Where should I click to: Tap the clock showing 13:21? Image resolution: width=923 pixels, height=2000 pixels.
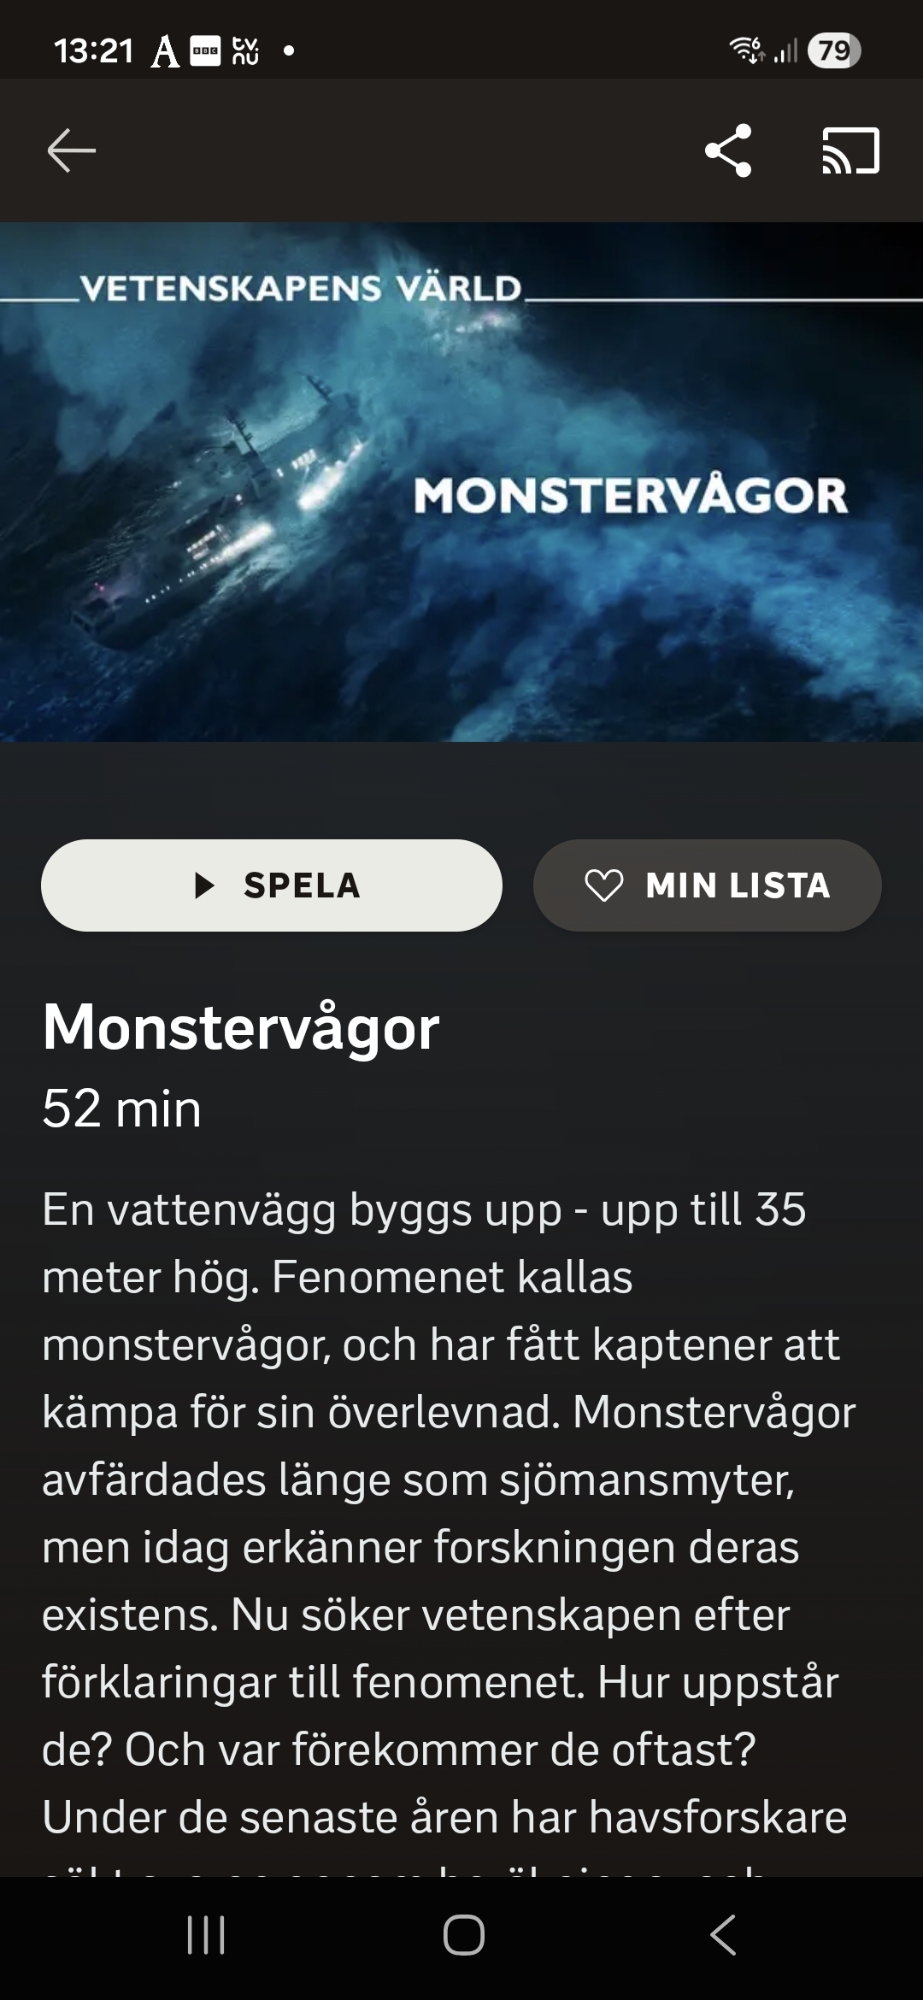click(93, 50)
